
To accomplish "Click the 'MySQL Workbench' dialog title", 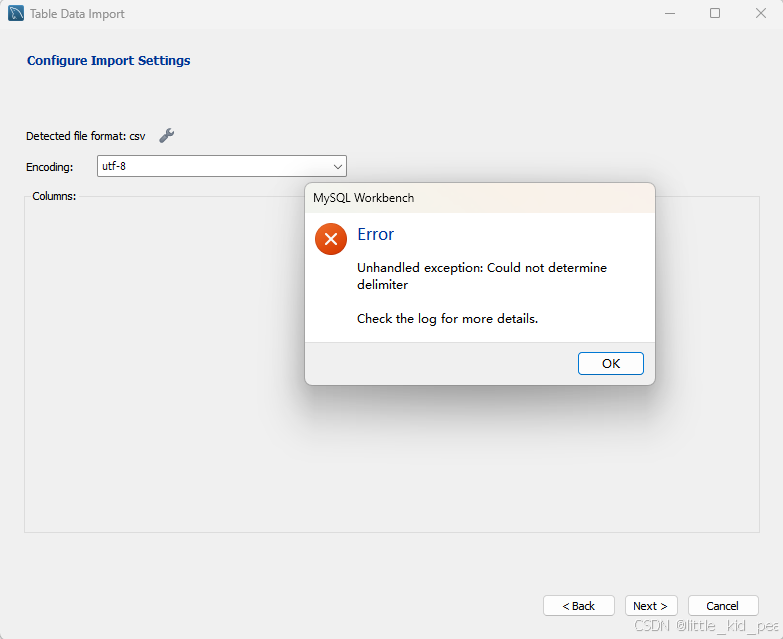I will [364, 198].
